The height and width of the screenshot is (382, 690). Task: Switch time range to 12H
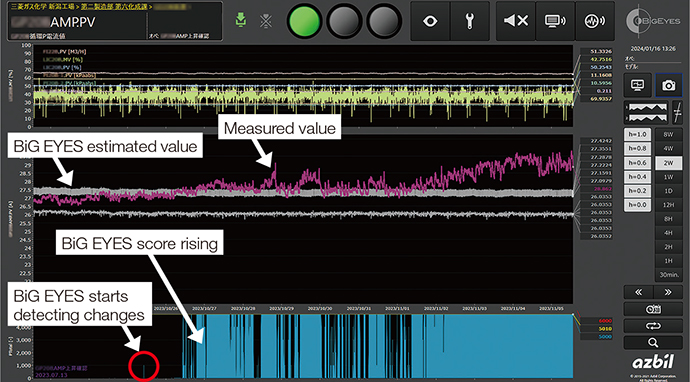[668, 205]
